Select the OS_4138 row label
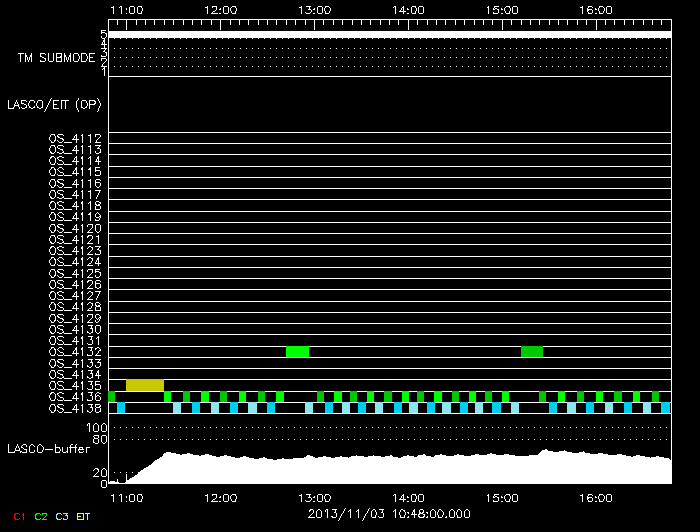700x532 pixels. tap(75, 408)
